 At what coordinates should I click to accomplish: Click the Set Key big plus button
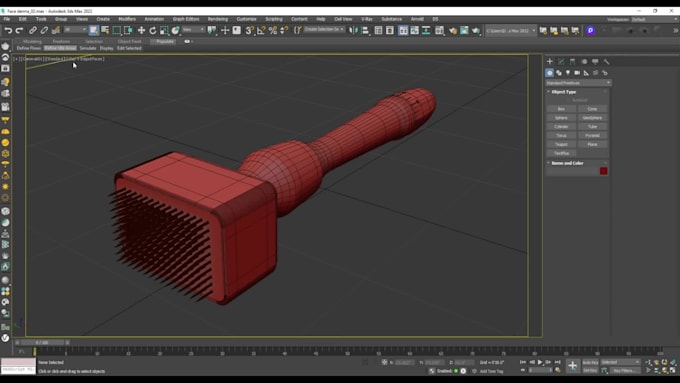click(572, 366)
